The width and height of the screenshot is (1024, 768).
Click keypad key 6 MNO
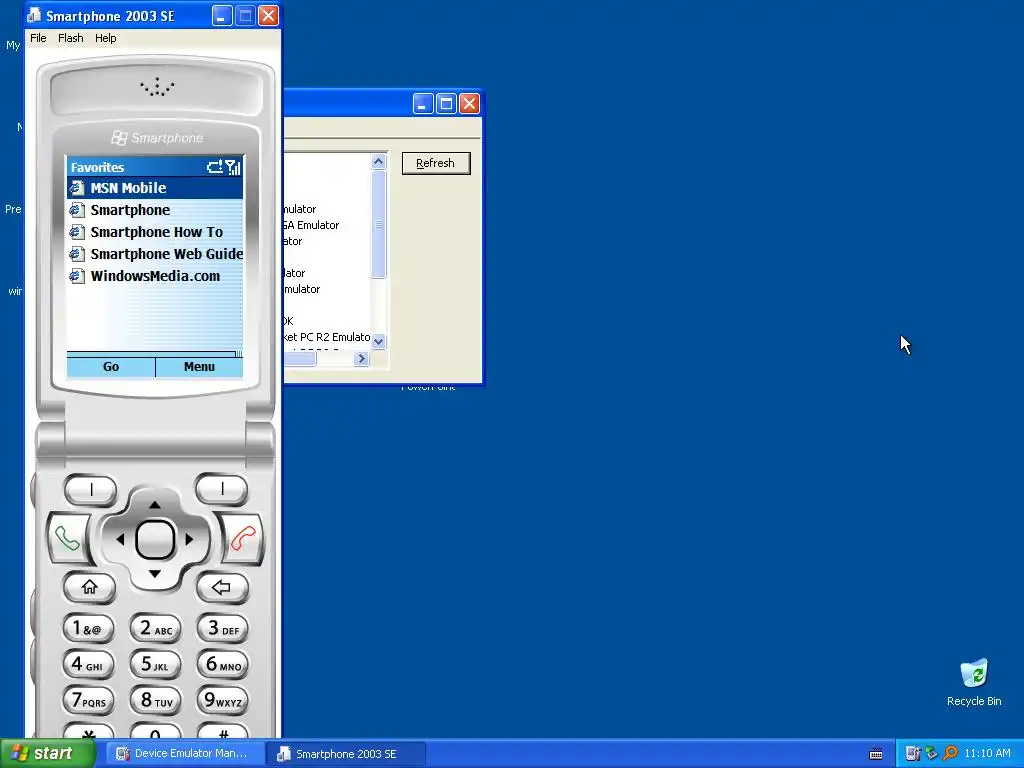click(223, 664)
